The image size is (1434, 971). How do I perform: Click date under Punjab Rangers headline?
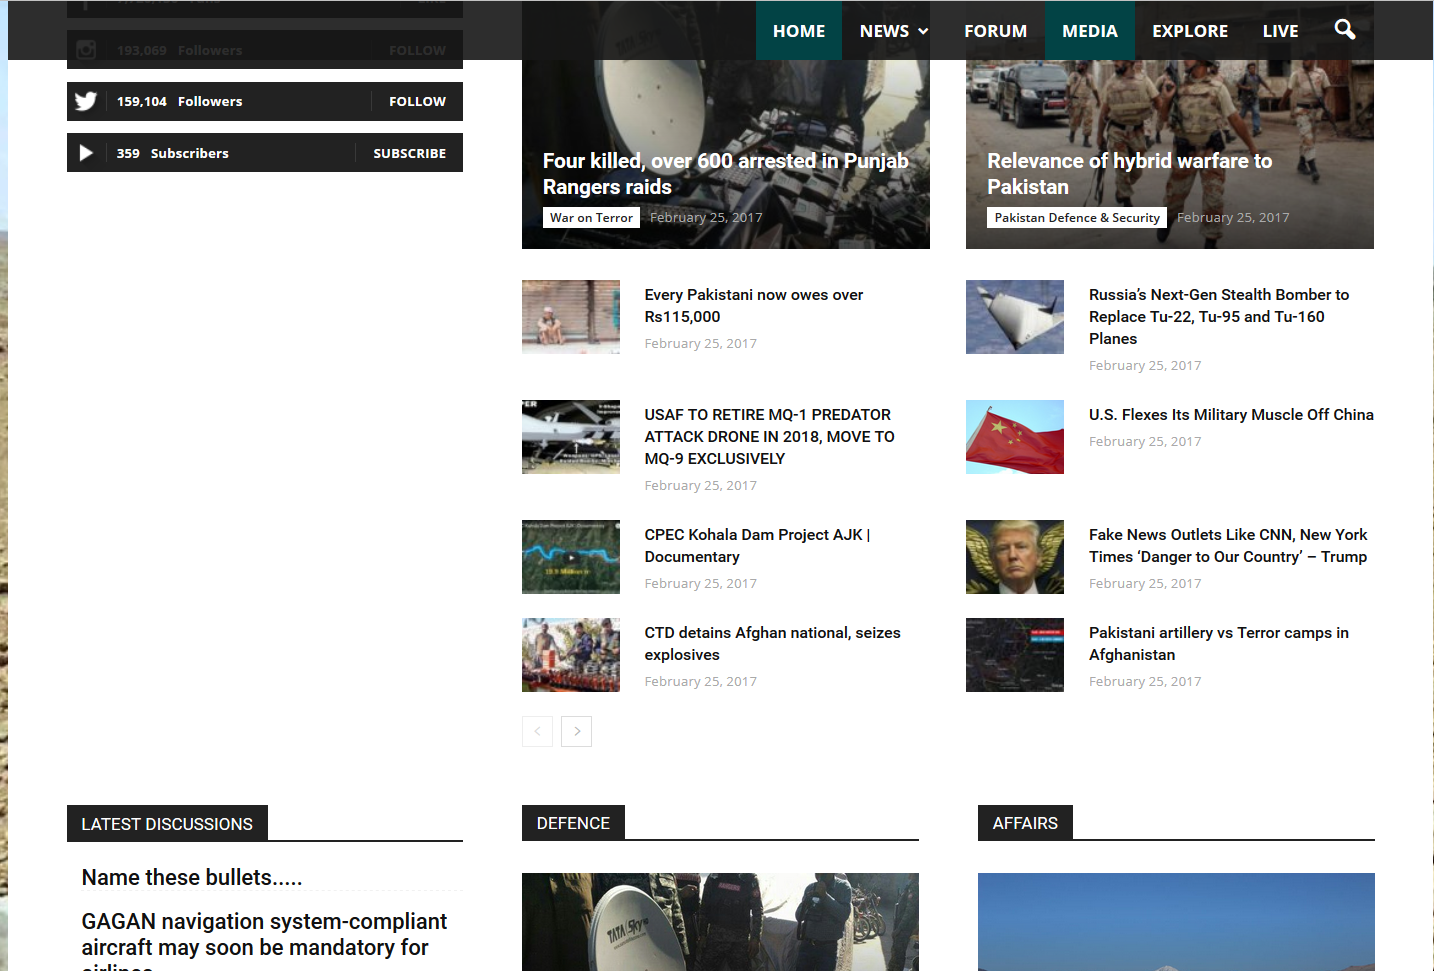(x=706, y=217)
